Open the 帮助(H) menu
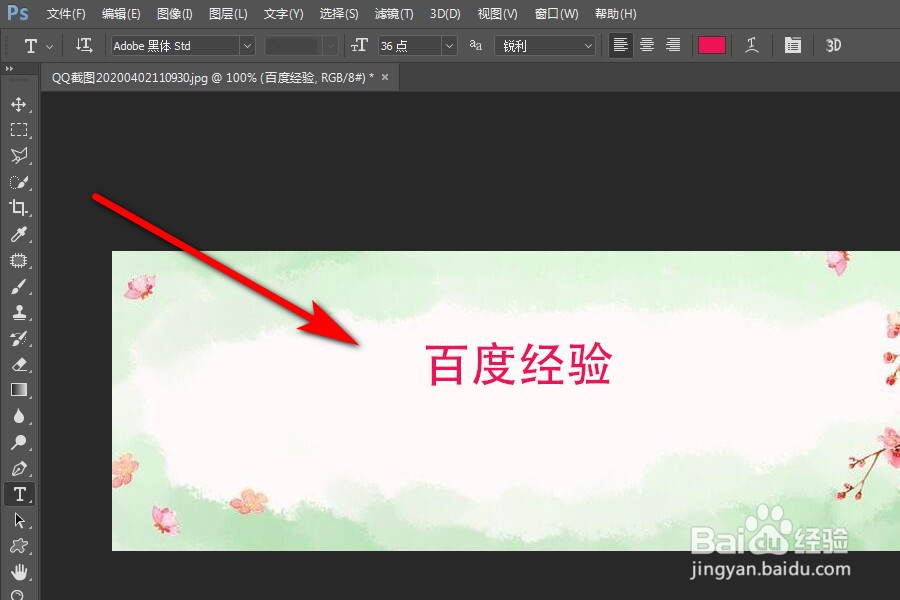Screen dimensions: 900x600 [x=615, y=14]
